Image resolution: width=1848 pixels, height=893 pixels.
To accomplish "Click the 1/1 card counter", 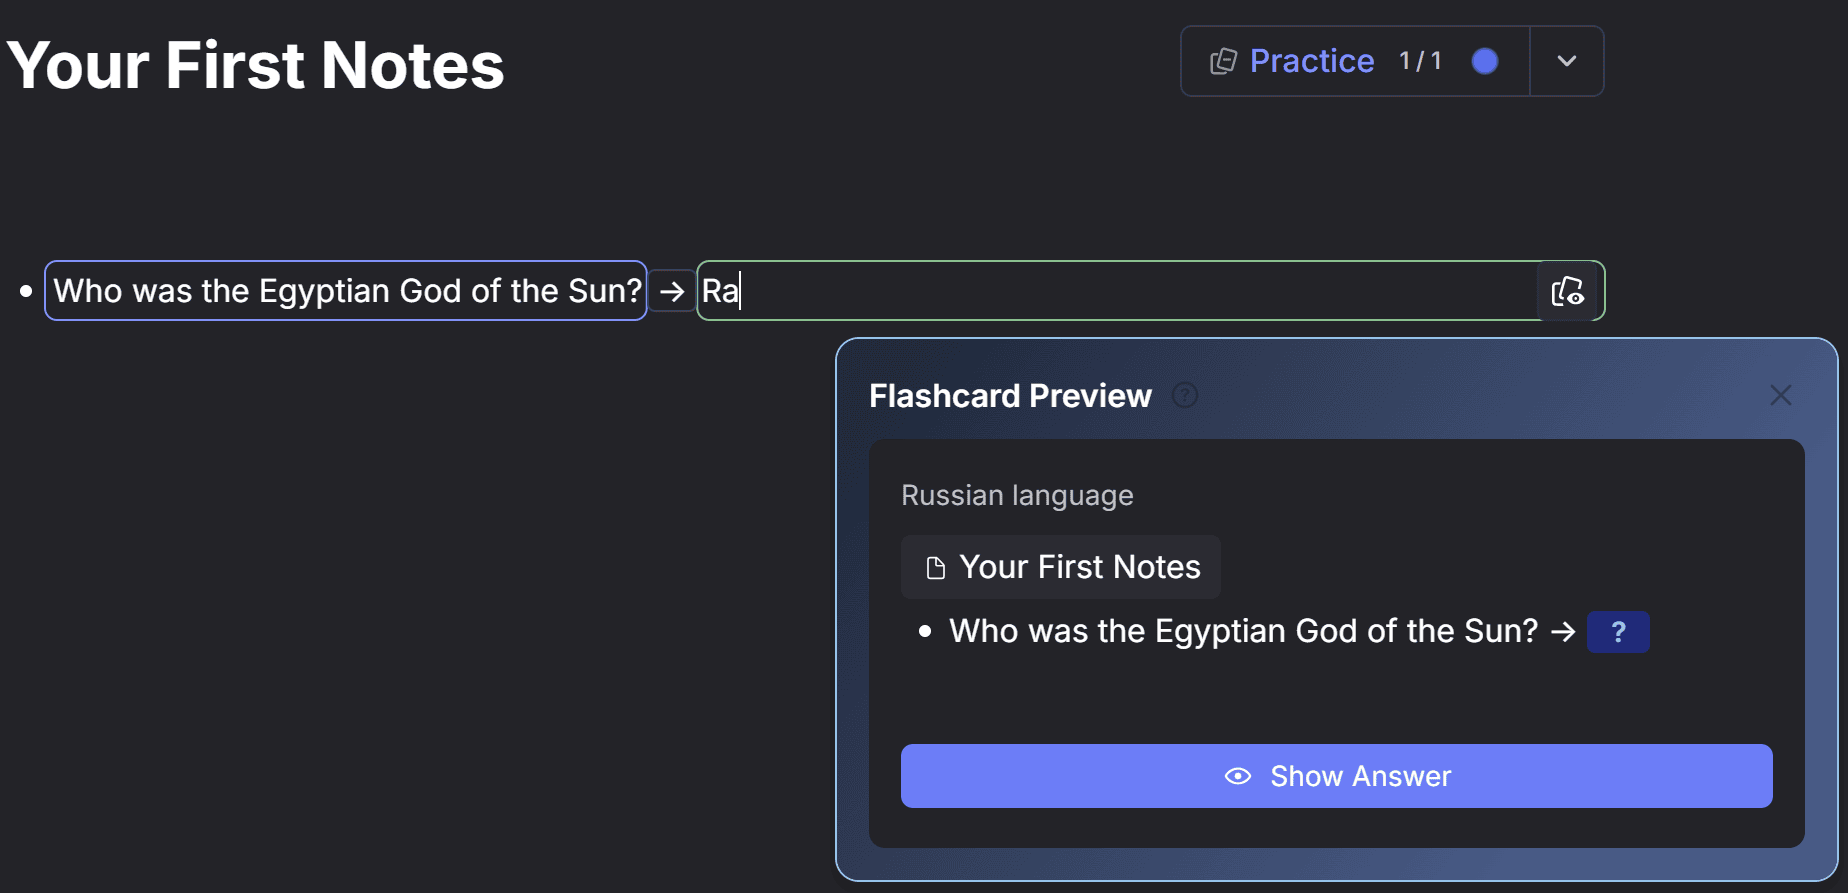I will (1420, 61).
